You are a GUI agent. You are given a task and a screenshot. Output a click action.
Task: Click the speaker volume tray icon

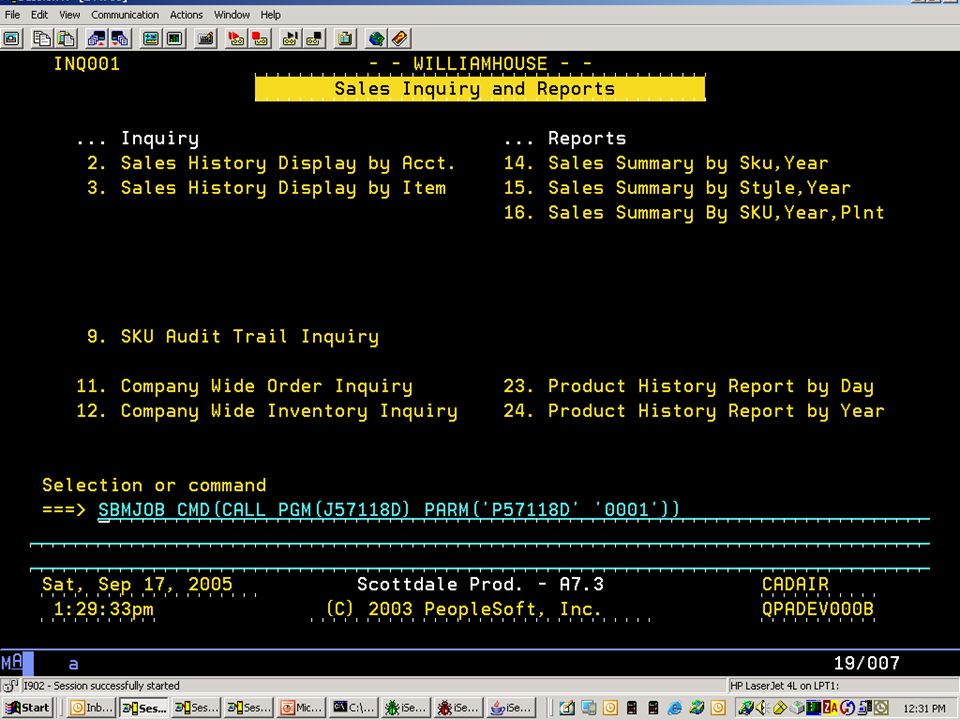click(762, 708)
